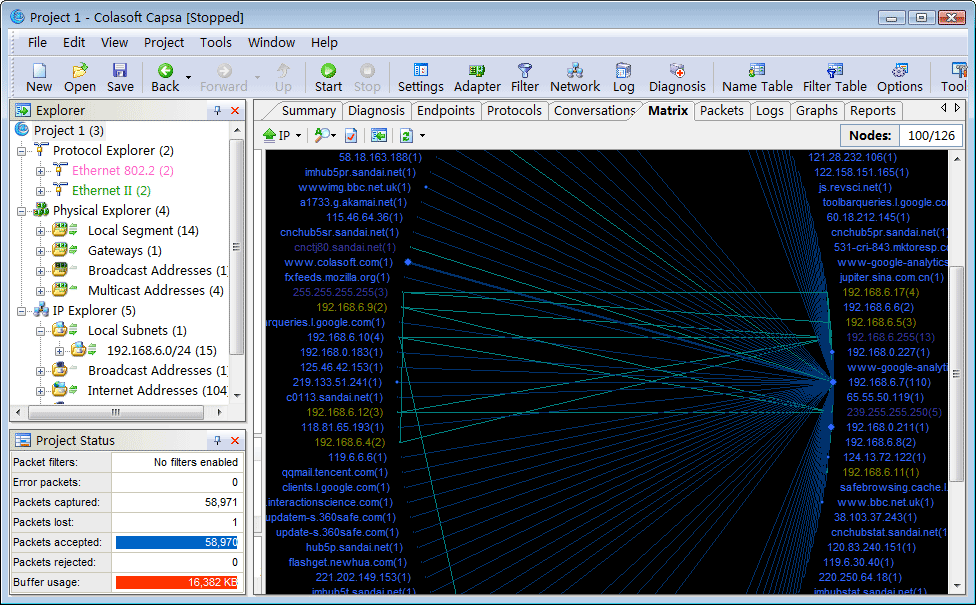The height and width of the screenshot is (605, 976).
Task: Click the checkmark selection icon in Matrix toolbar
Action: point(351,135)
